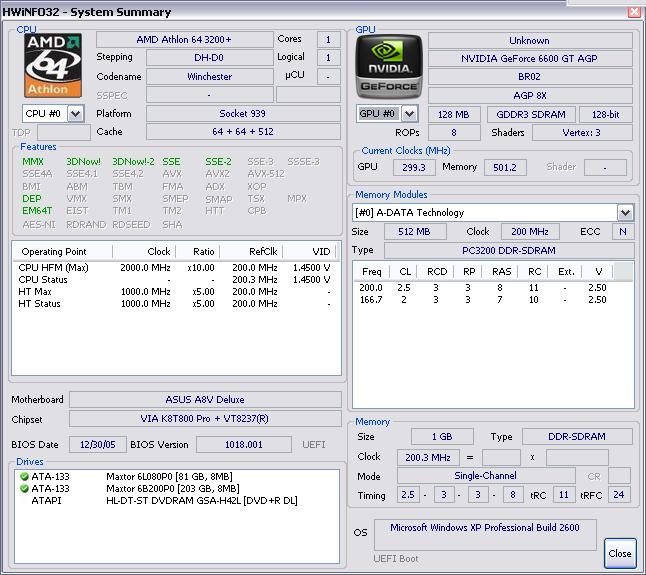Screen dimensions: 646x575
Task: Click the cache field 64 + 64 + 512
Action: click(243, 132)
